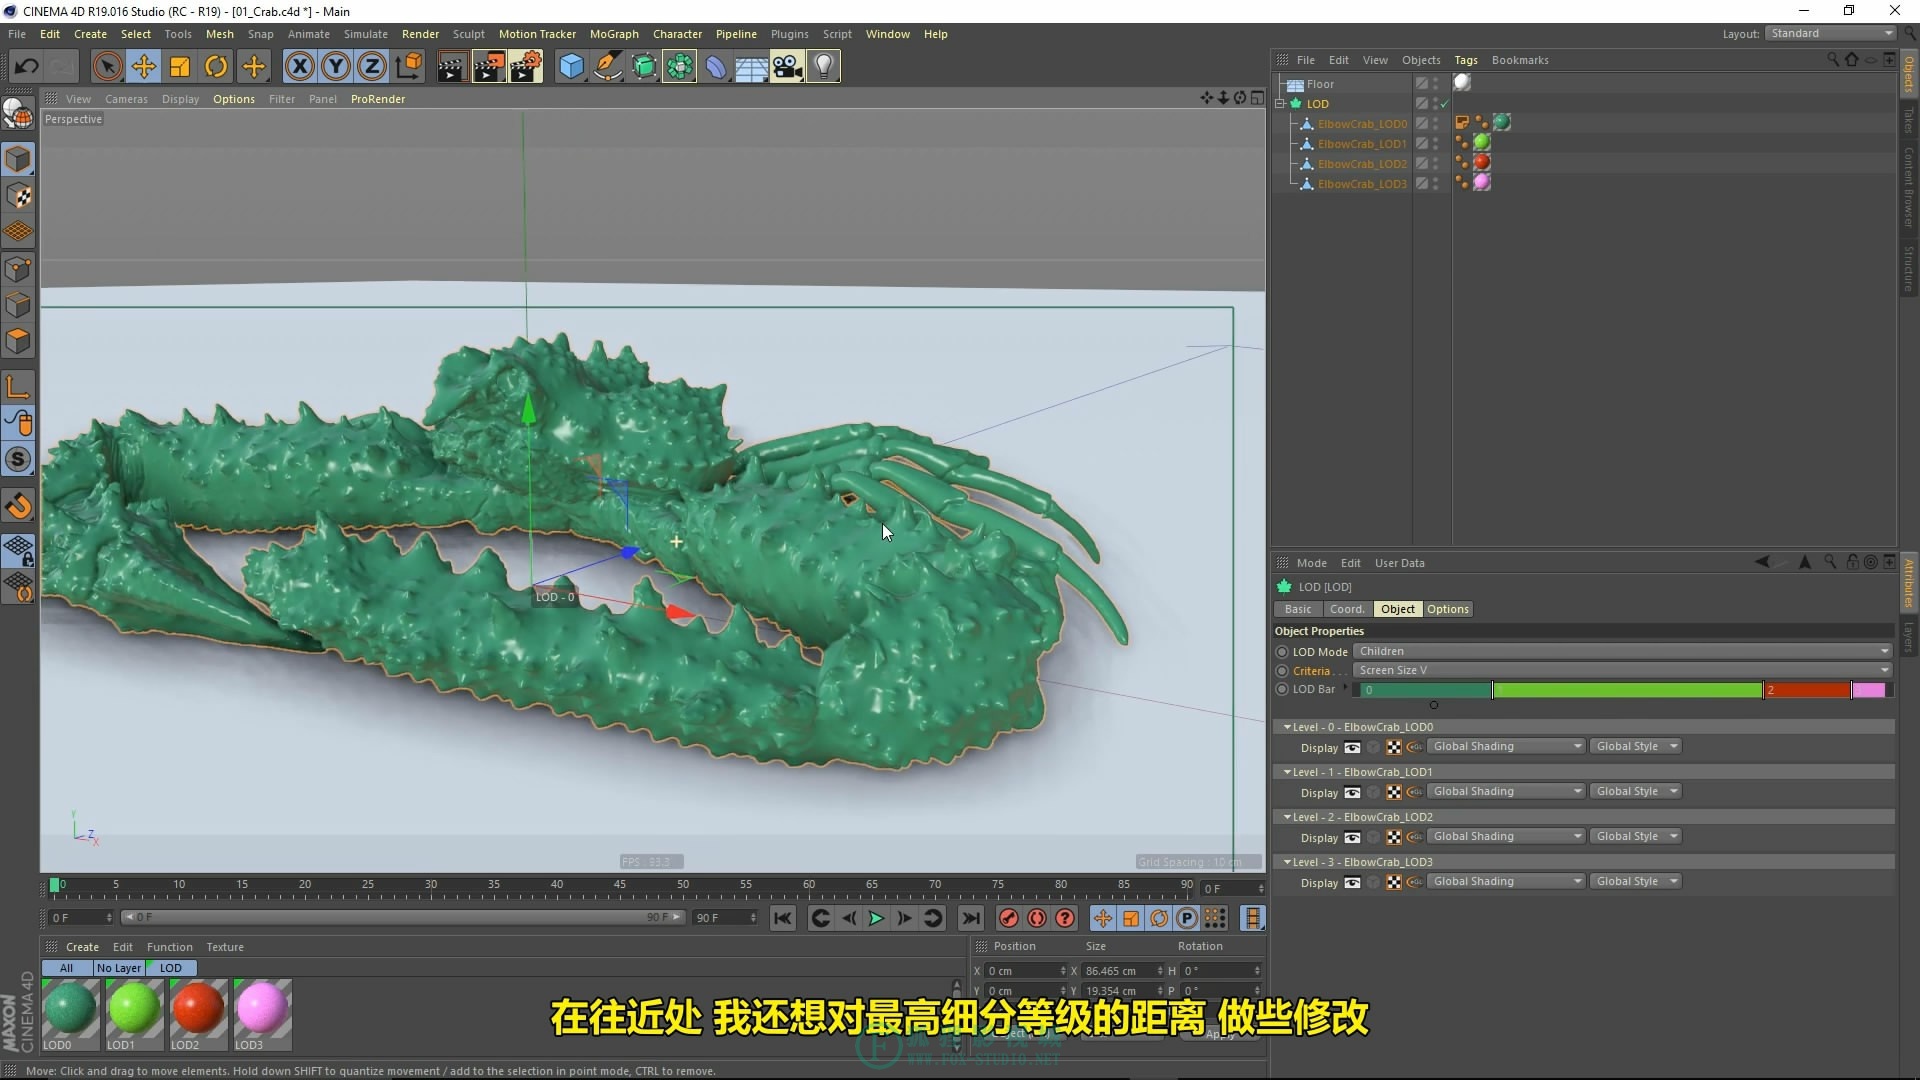This screenshot has height=1080, width=1920.
Task: Click Record Active Objects button
Action: [x=1009, y=918]
